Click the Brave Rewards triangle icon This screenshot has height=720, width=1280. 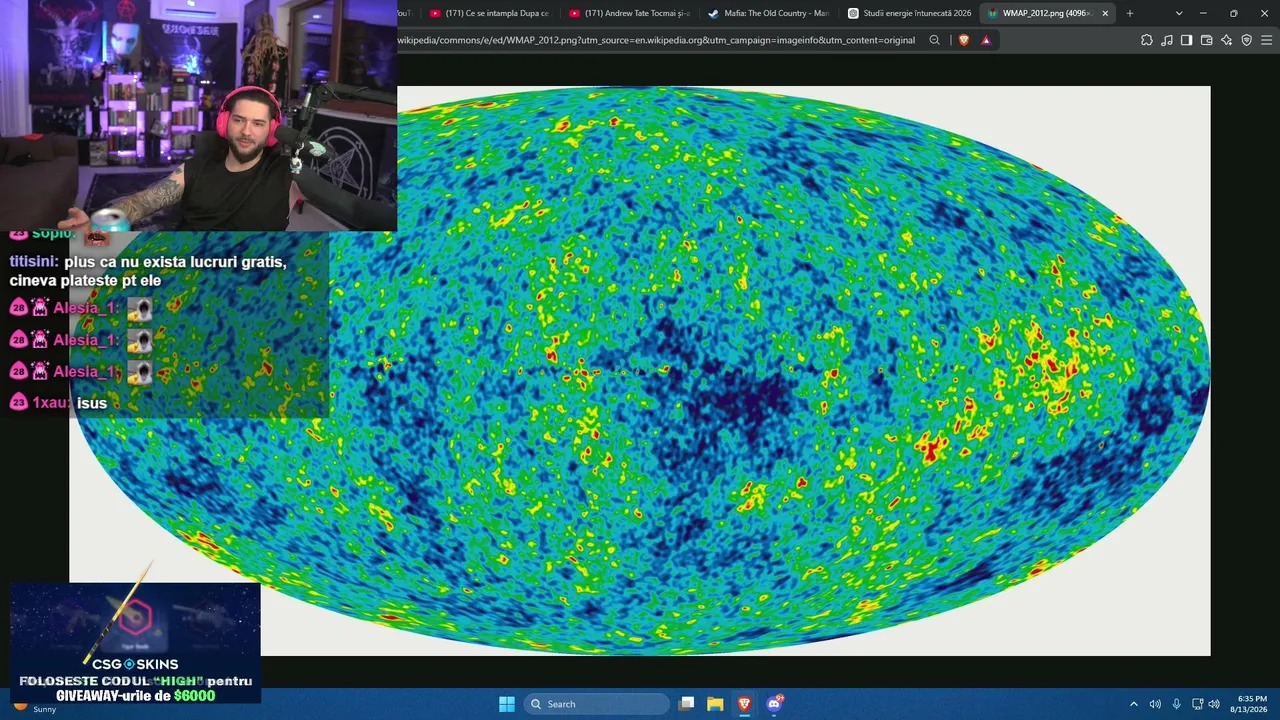pyautogui.click(x=986, y=40)
